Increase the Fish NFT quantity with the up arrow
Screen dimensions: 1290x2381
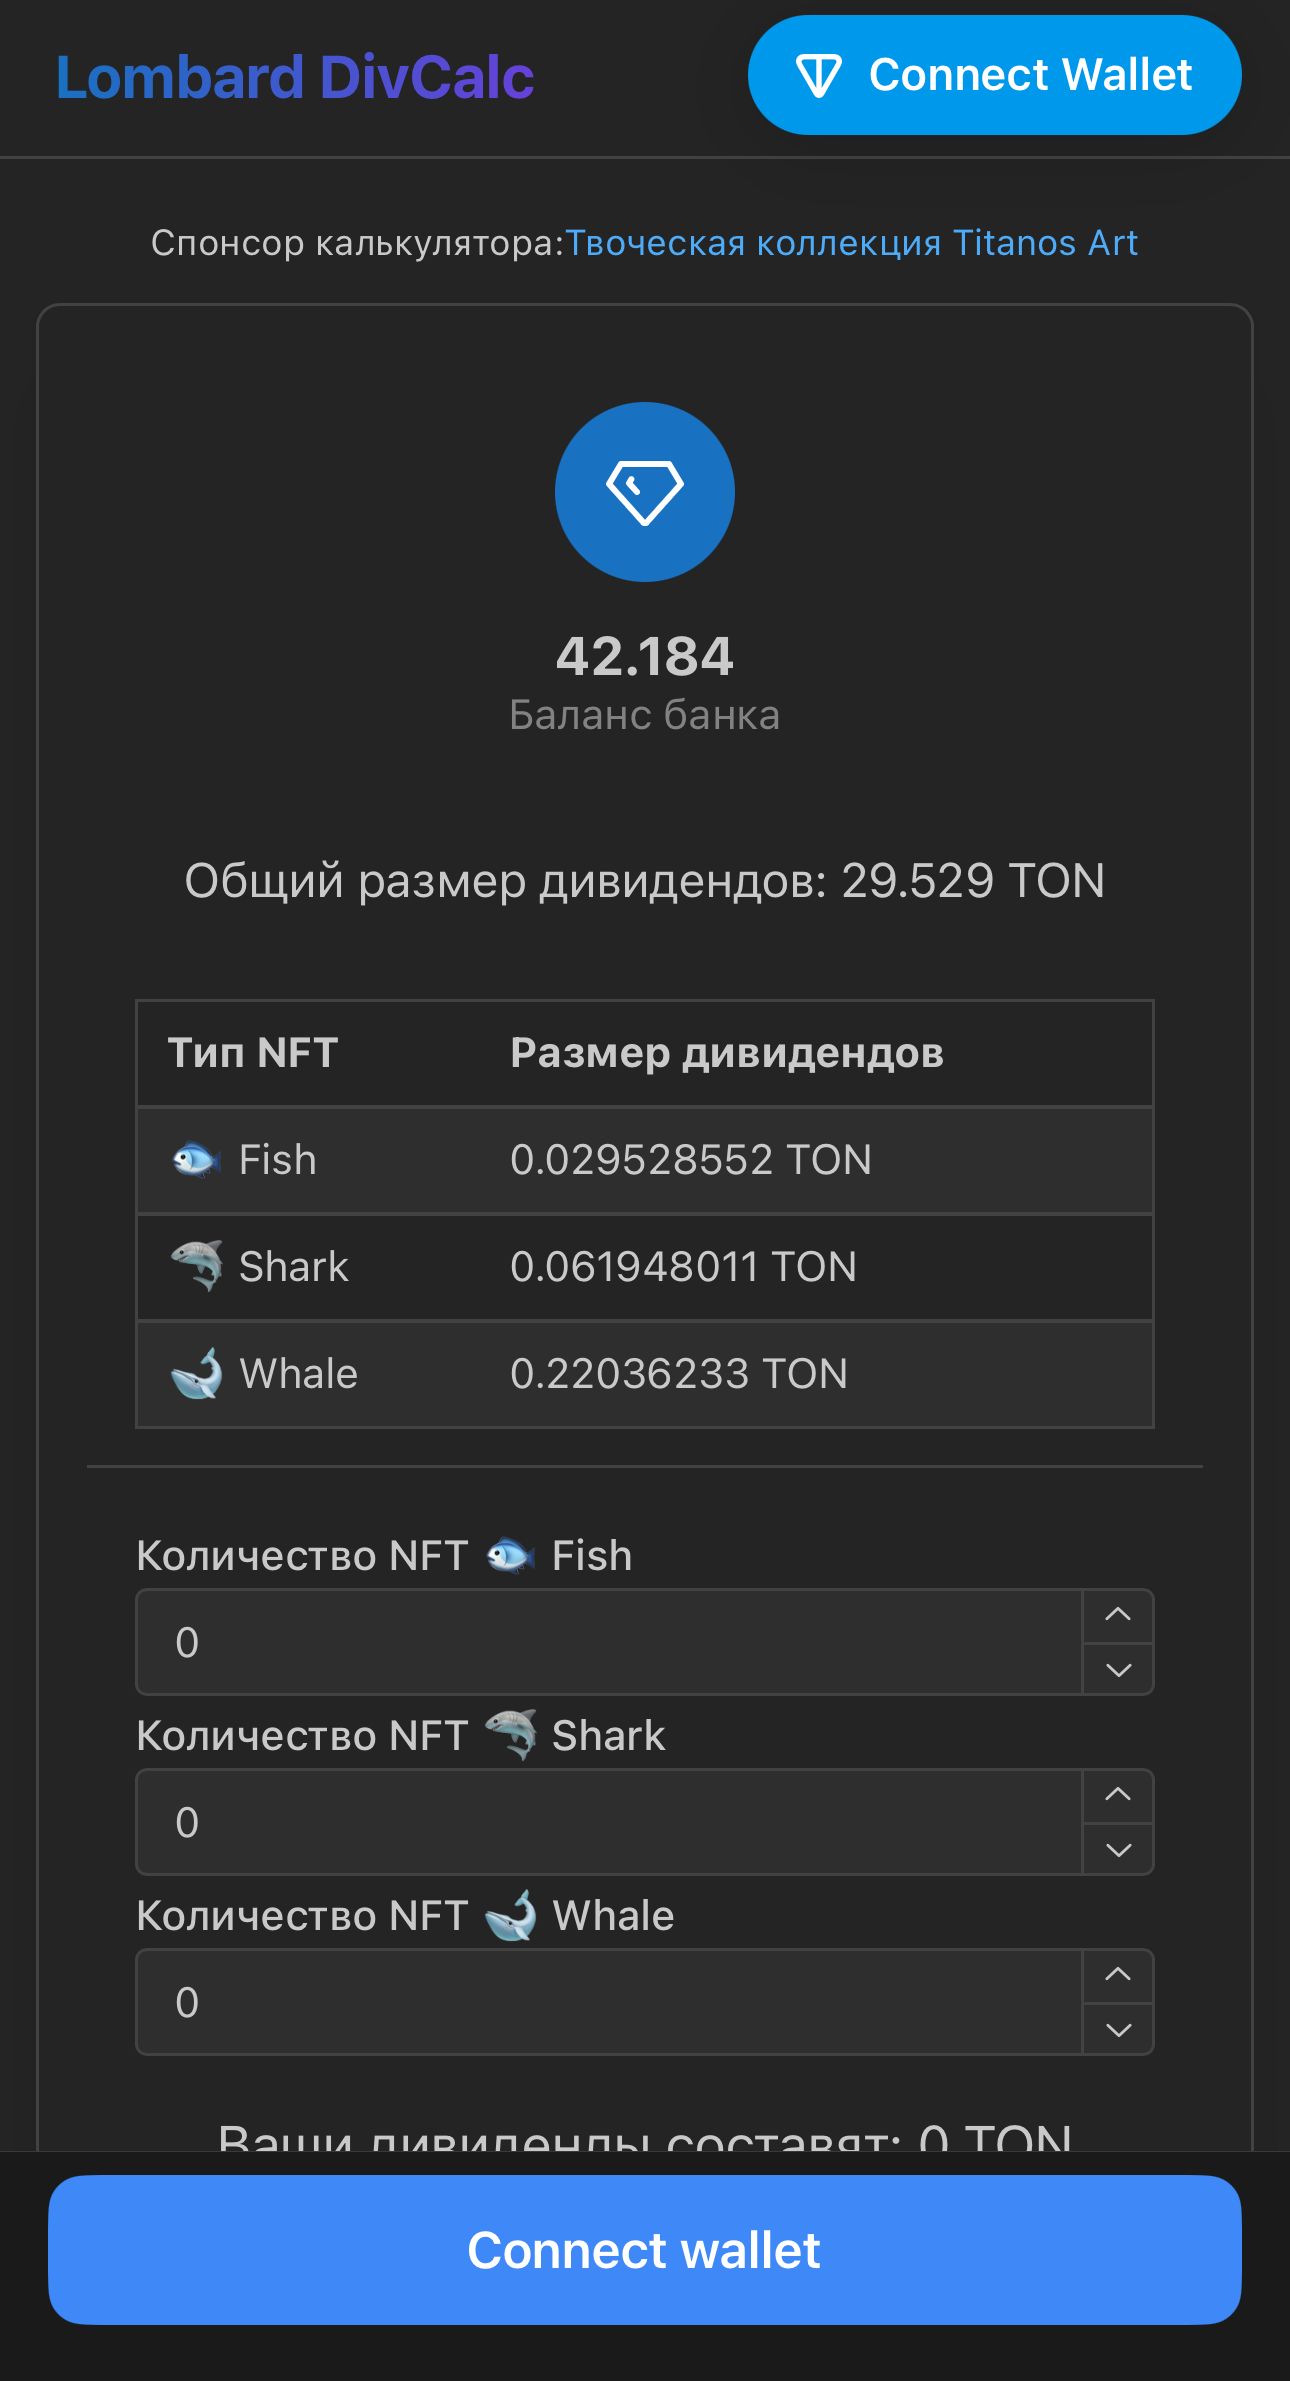[1118, 1616]
